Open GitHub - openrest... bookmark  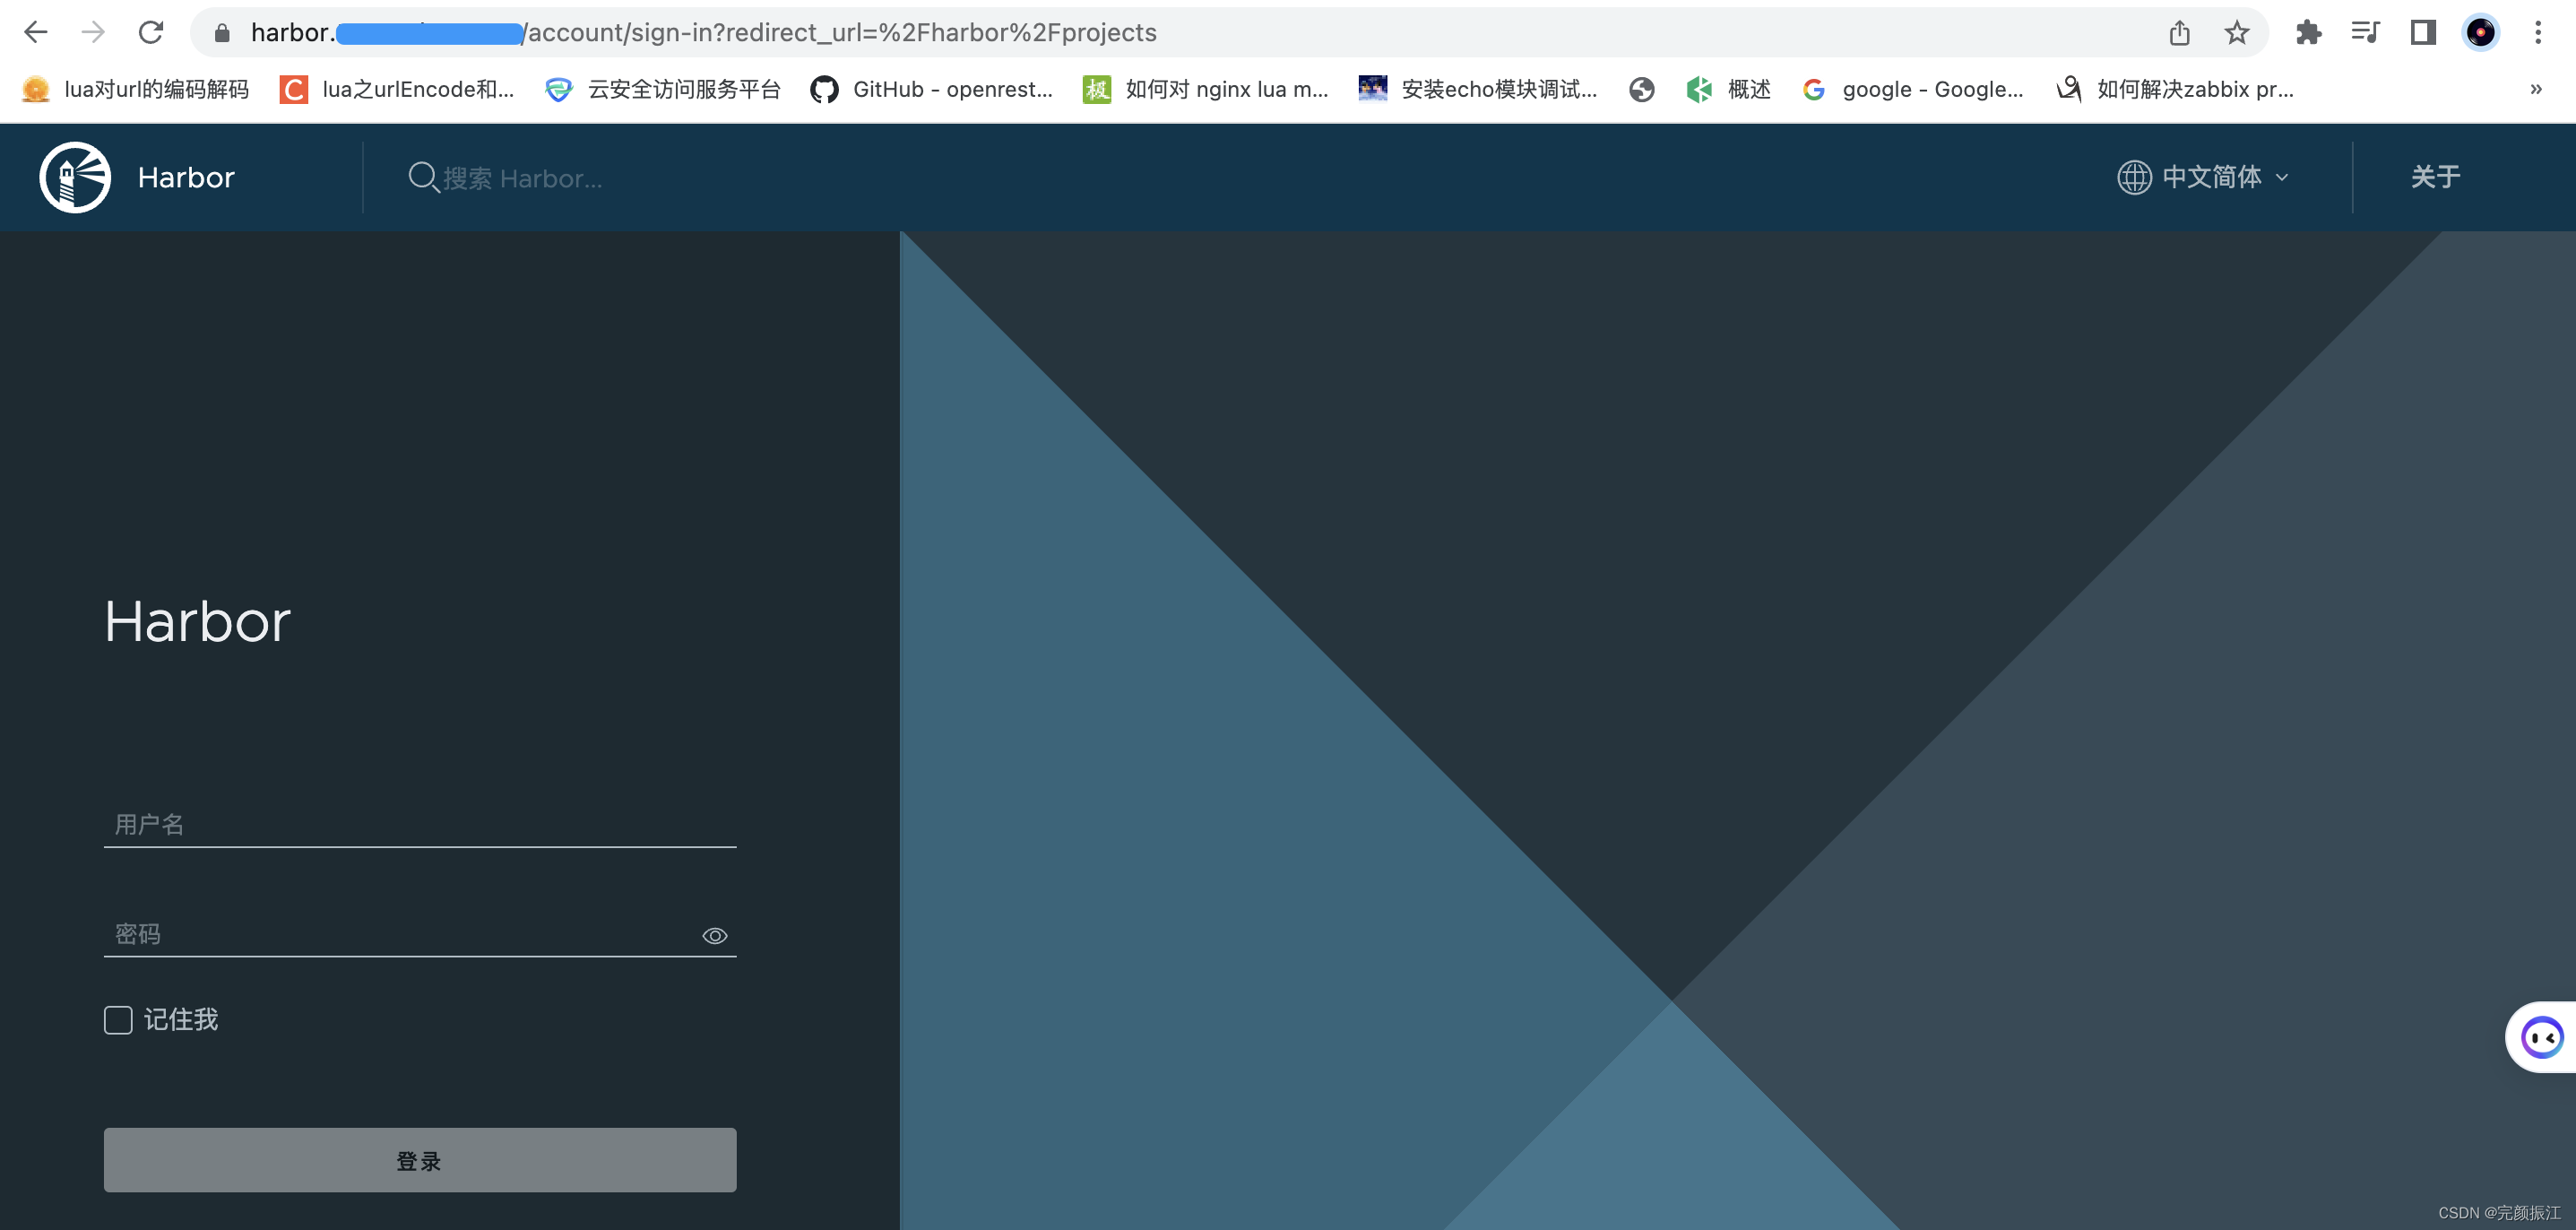pos(932,89)
